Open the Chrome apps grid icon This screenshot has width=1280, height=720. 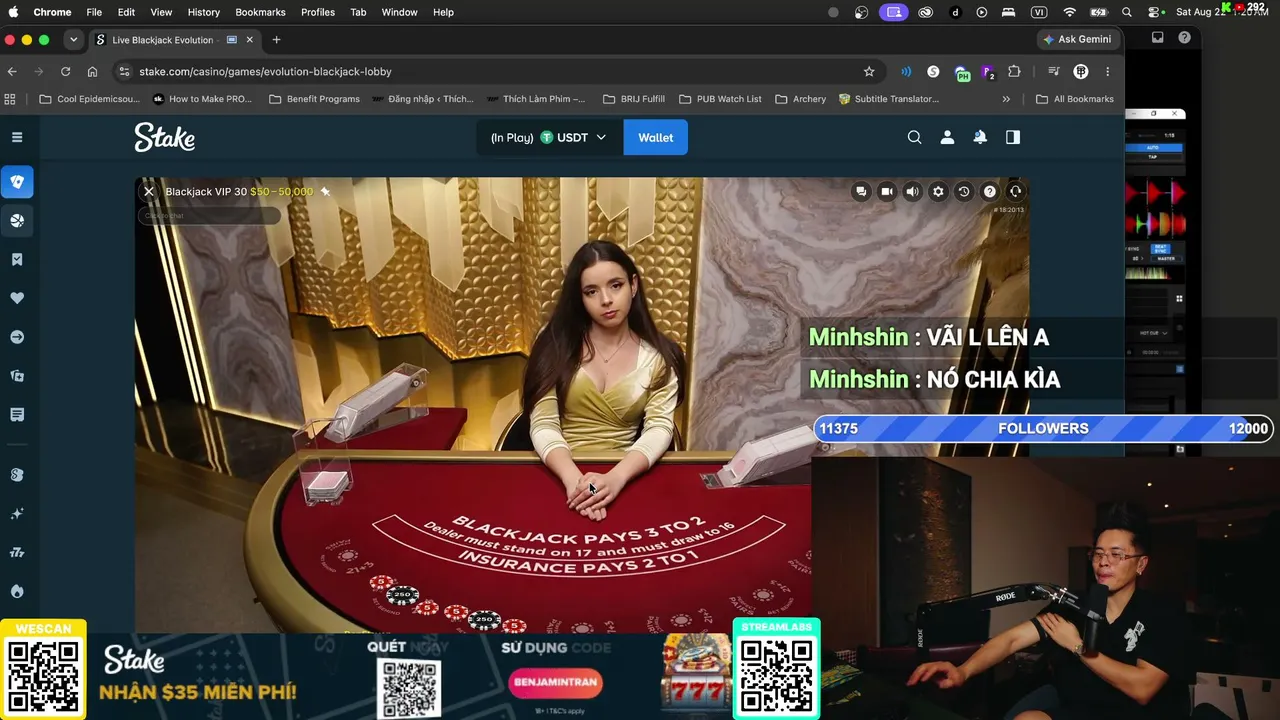[x=11, y=99]
